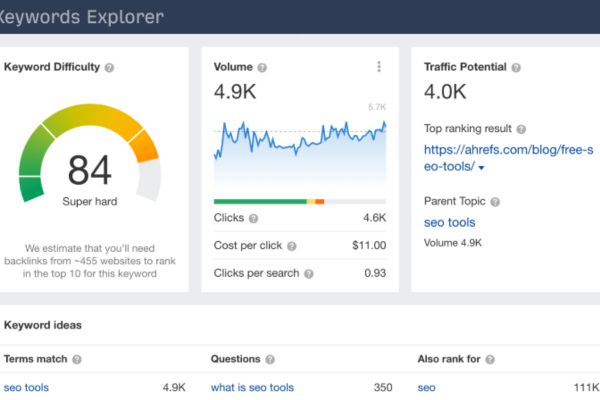
Task: Open help icon beside Volume heading
Action: [262, 68]
